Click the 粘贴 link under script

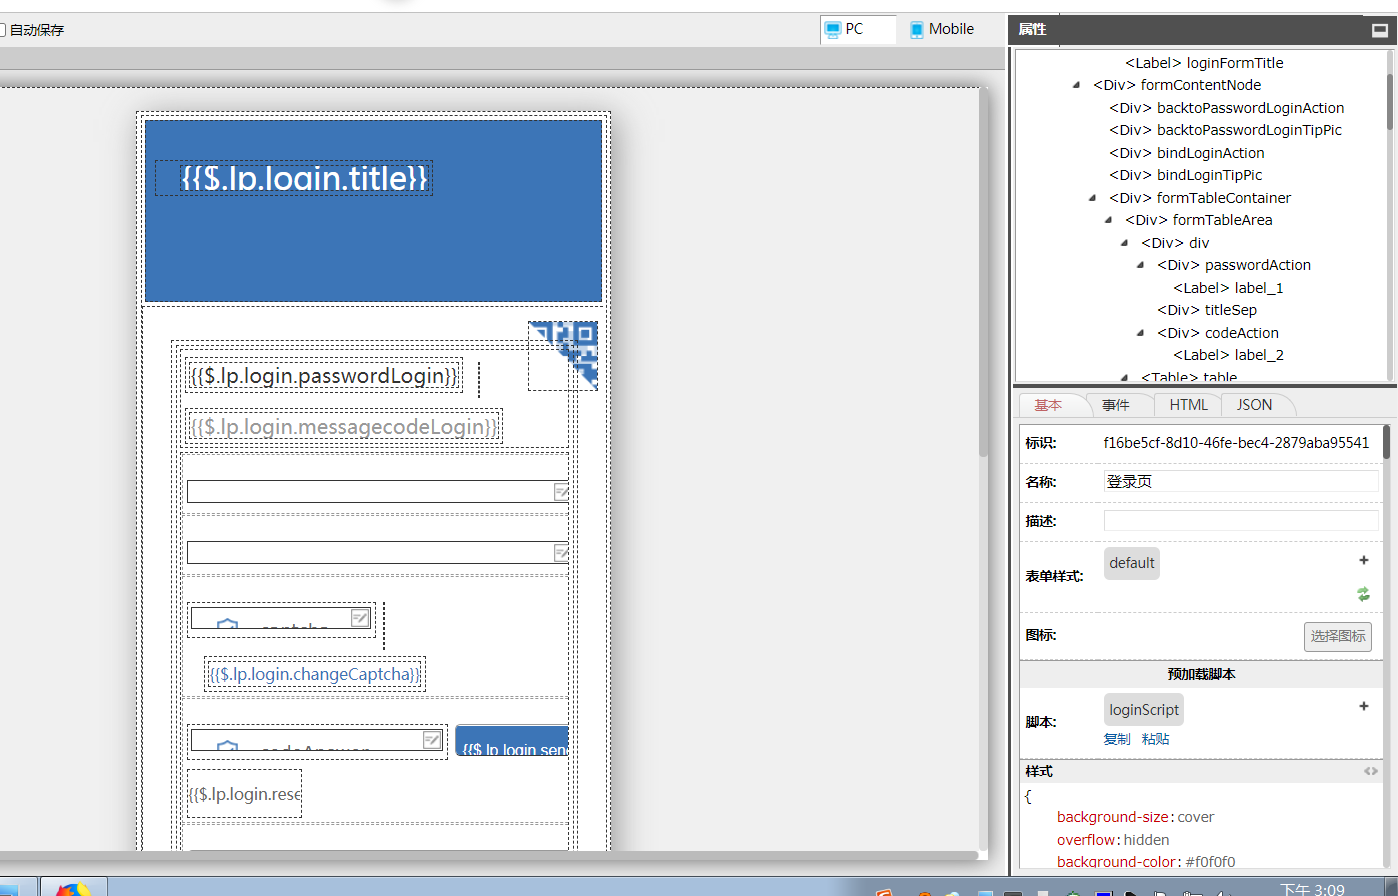pyautogui.click(x=1155, y=739)
